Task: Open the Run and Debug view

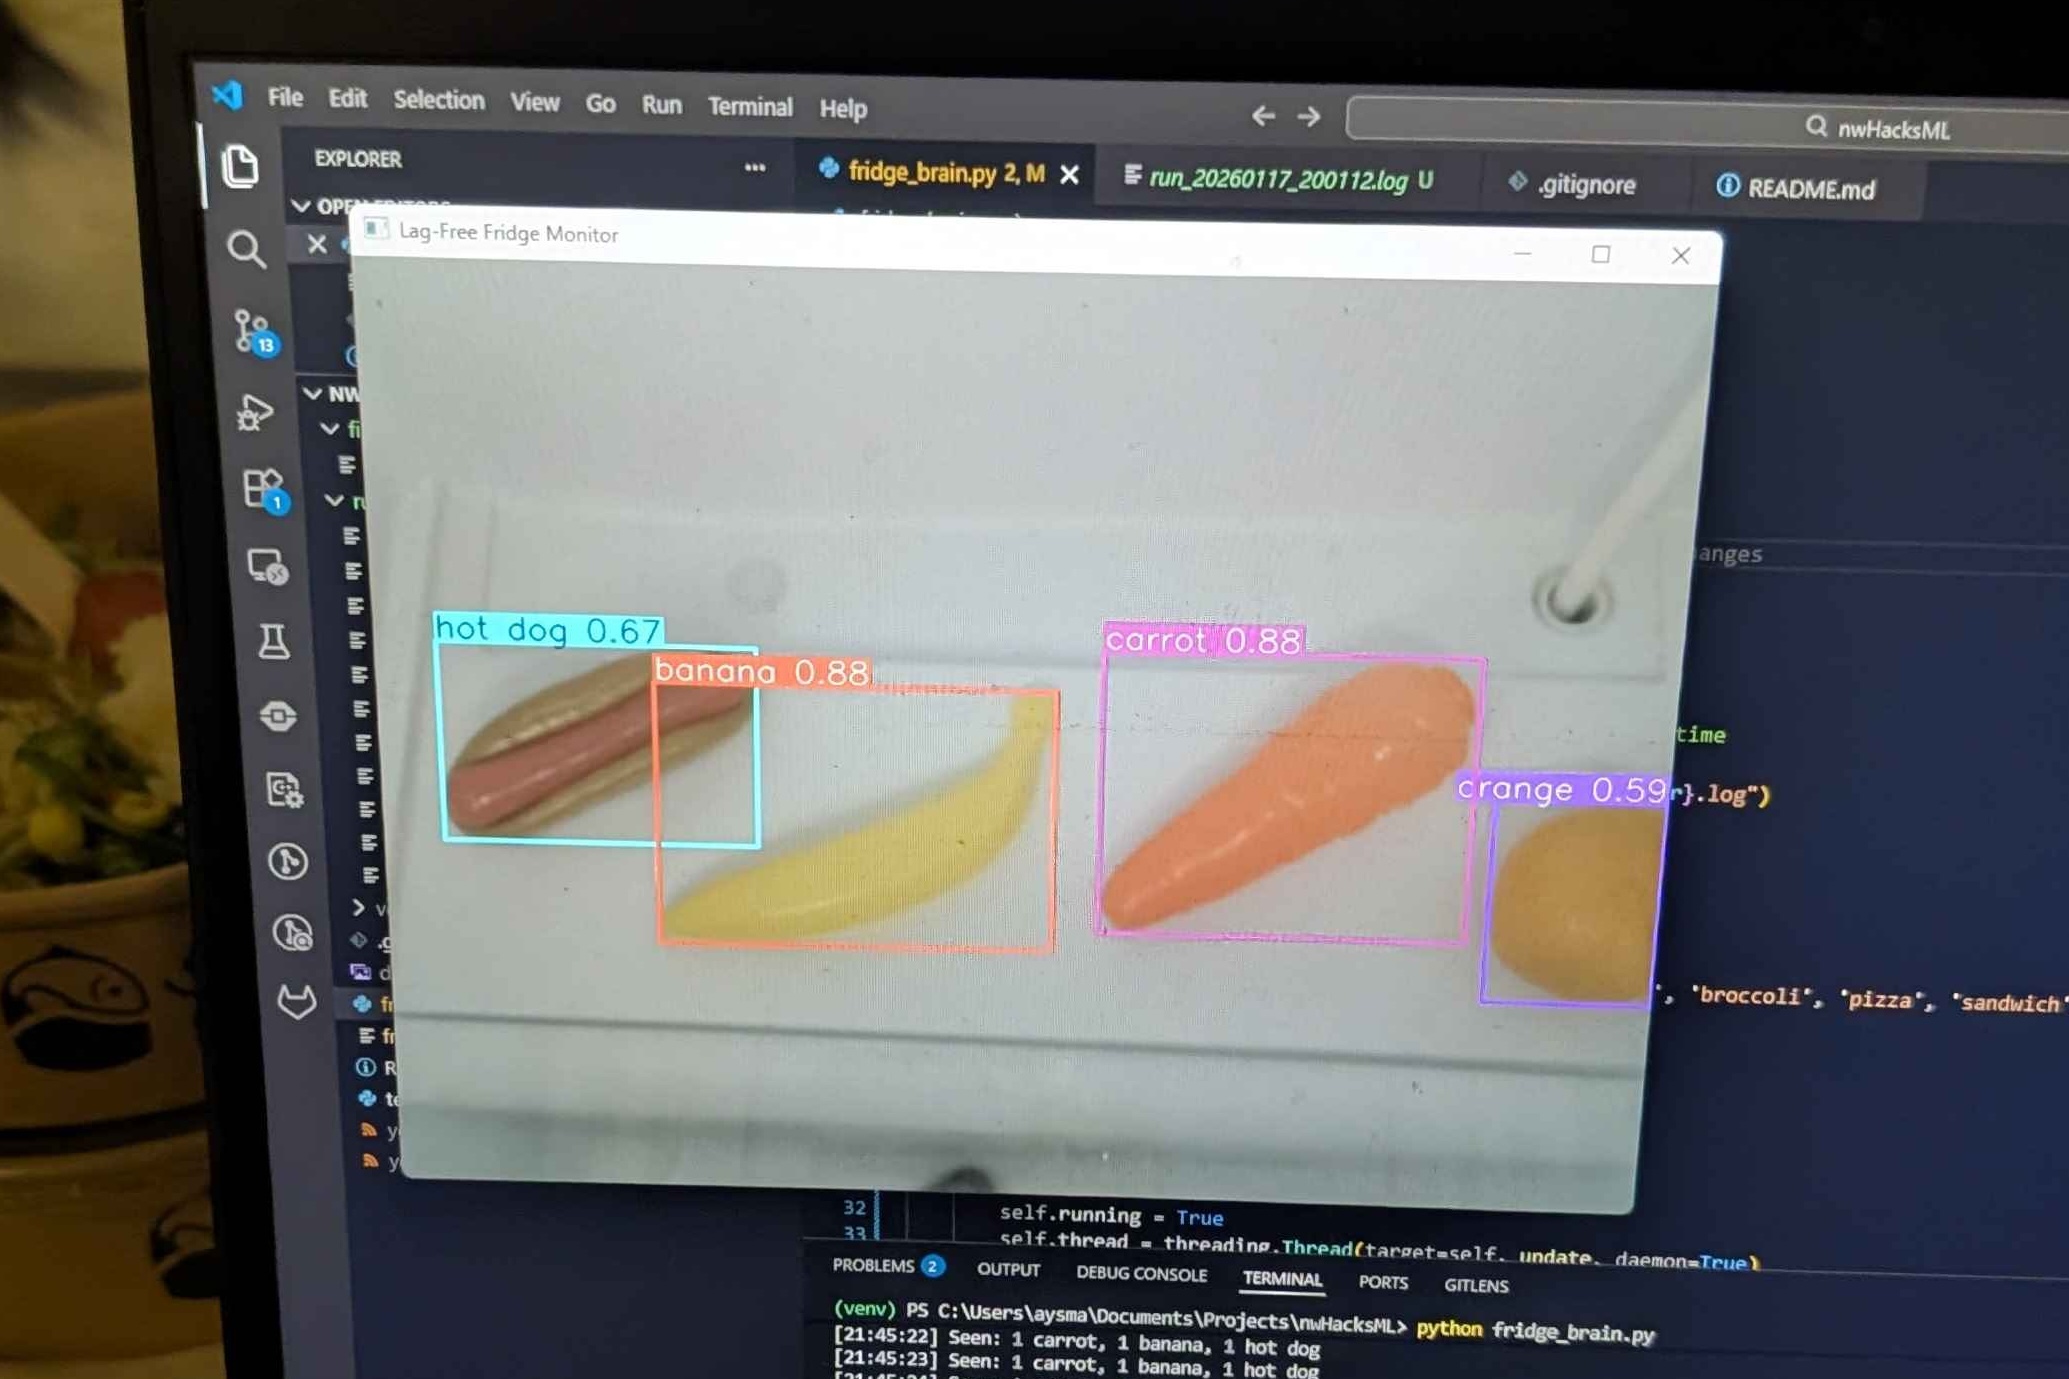Action: click(x=256, y=411)
